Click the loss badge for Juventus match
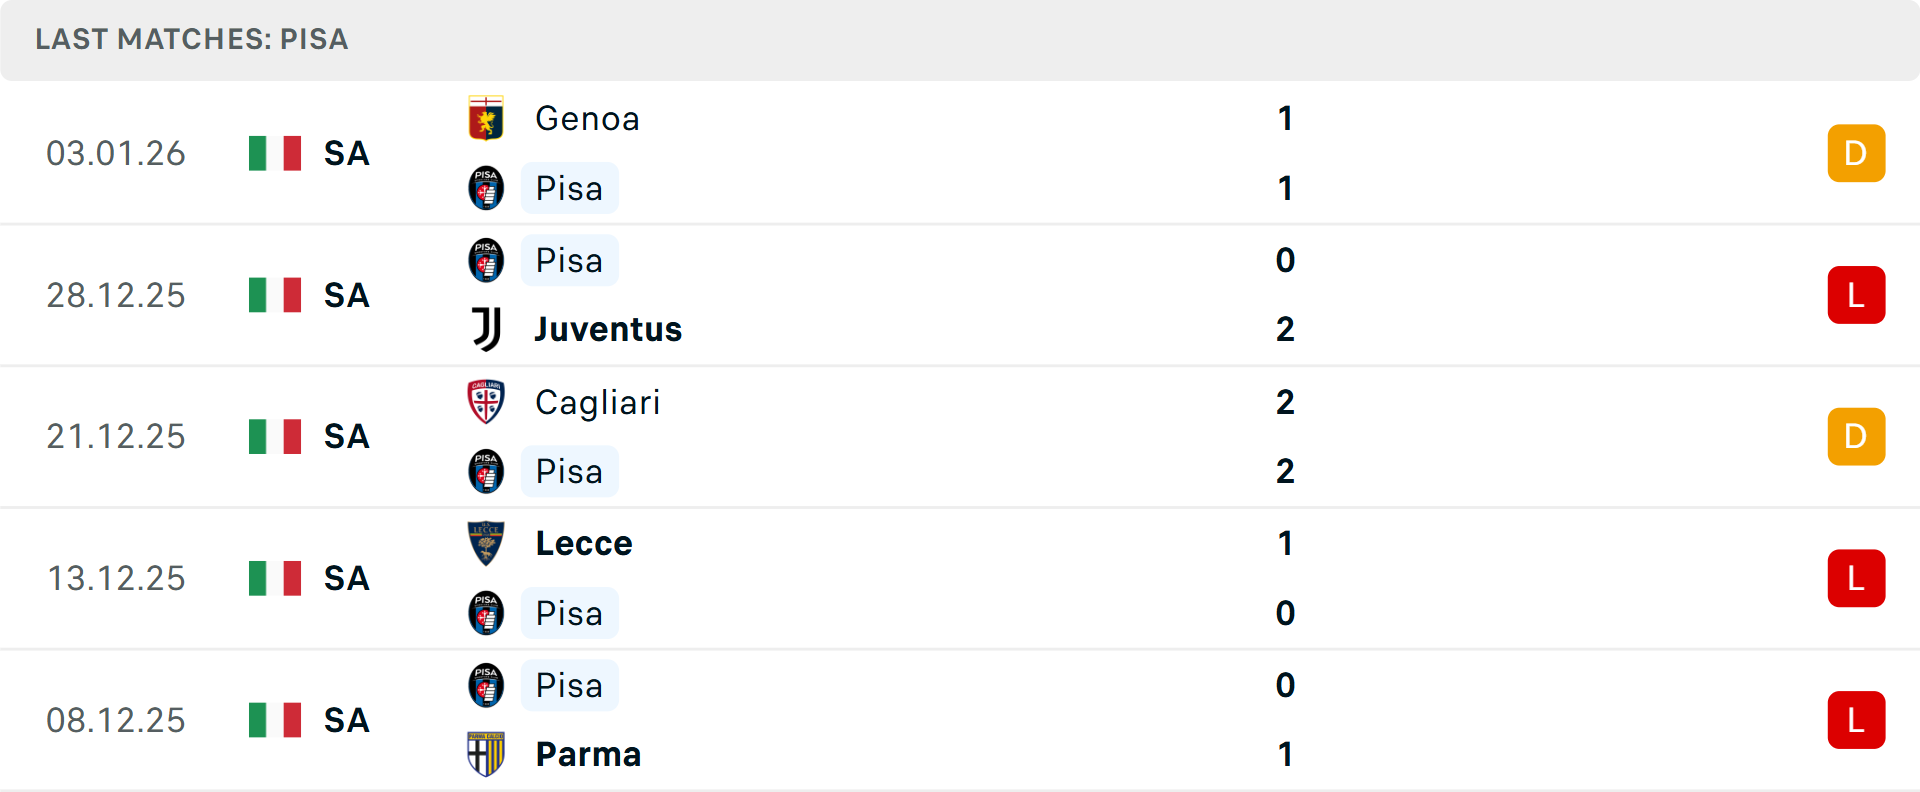 pyautogui.click(x=1856, y=295)
